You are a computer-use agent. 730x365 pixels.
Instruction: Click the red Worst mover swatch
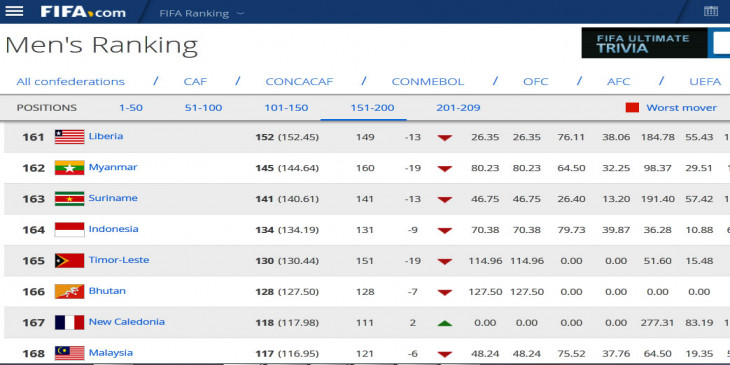(x=632, y=108)
